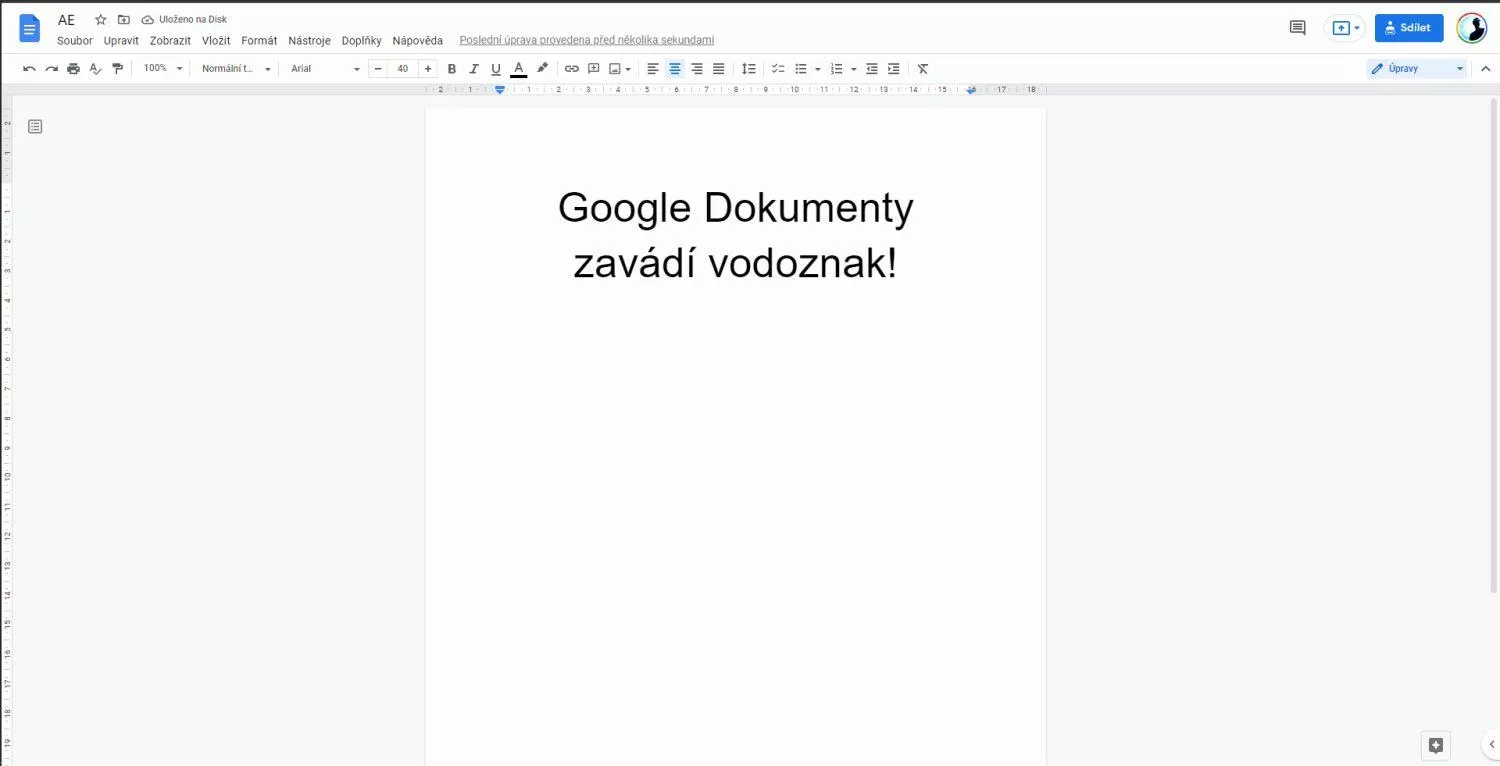The height and width of the screenshot is (766, 1500).
Task: Click the move-to-folder icon beside the star
Action: click(124, 20)
